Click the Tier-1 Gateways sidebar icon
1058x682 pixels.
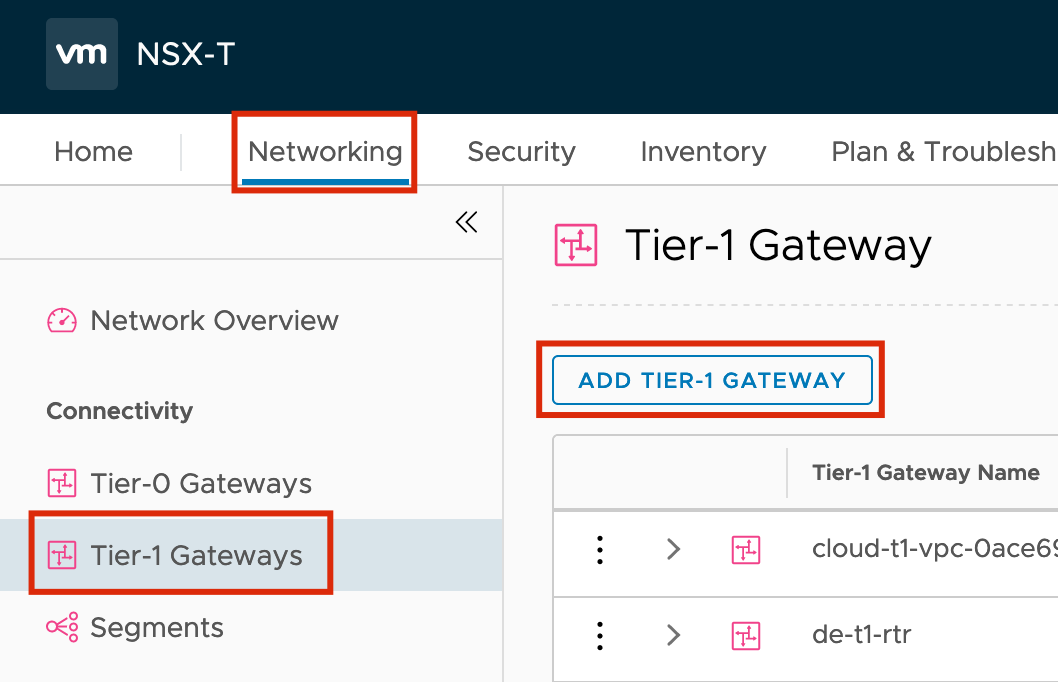tap(62, 555)
